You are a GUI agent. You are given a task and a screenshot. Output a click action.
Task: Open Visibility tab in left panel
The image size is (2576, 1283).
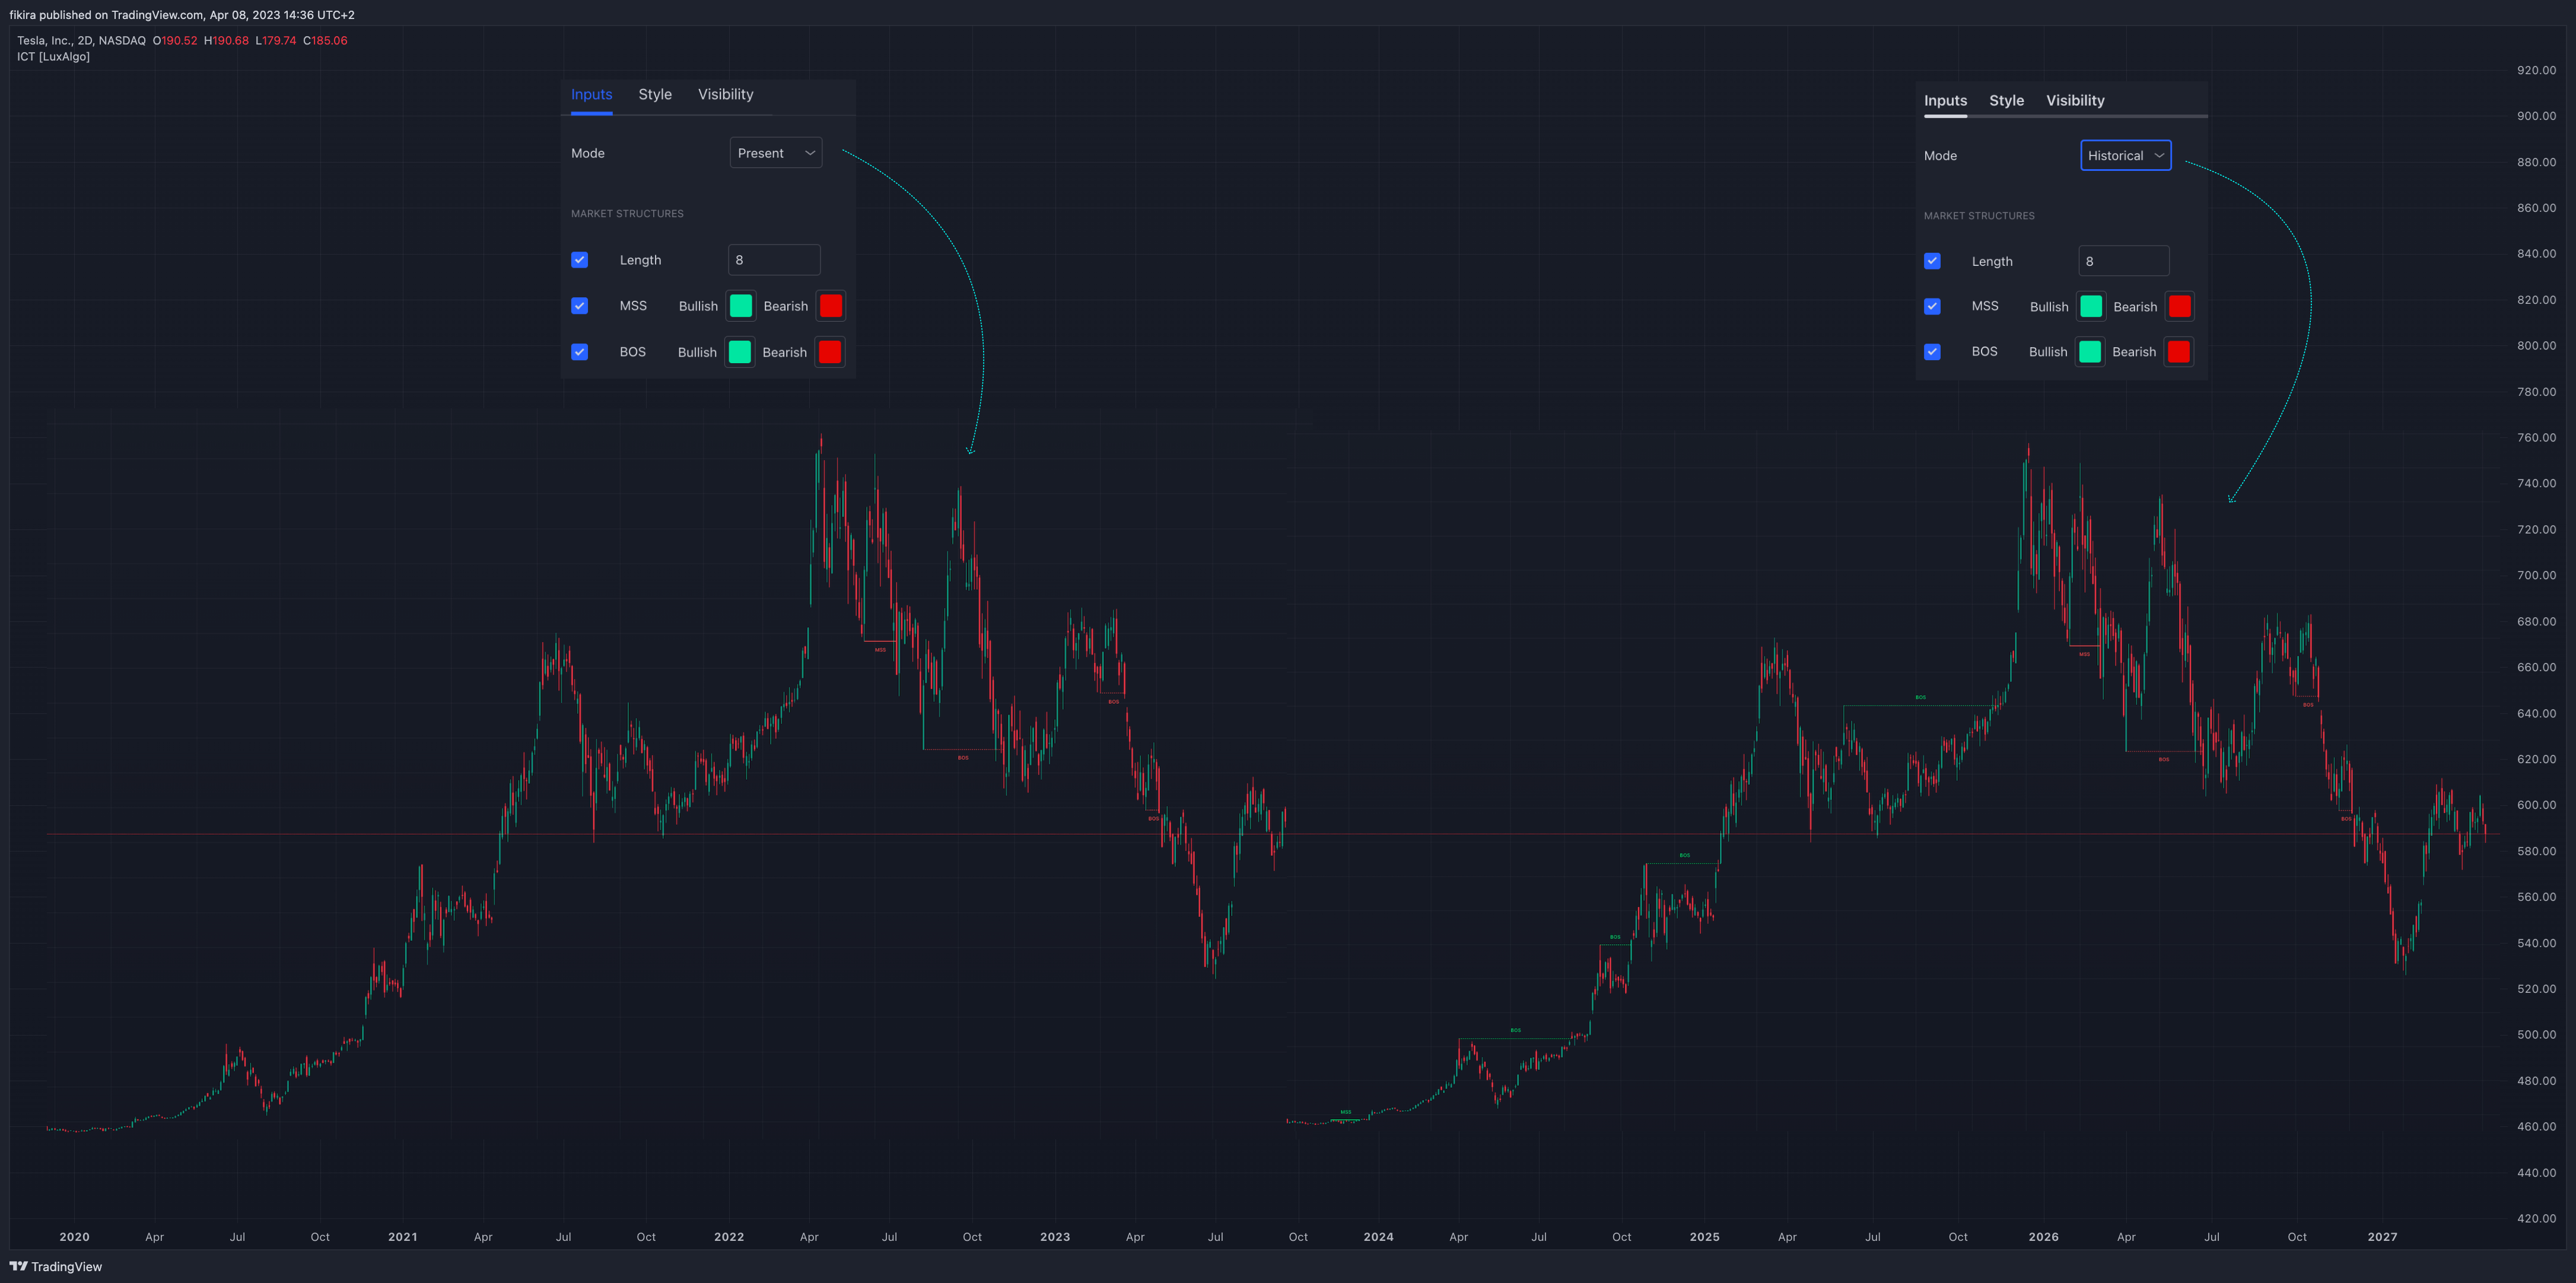click(725, 94)
